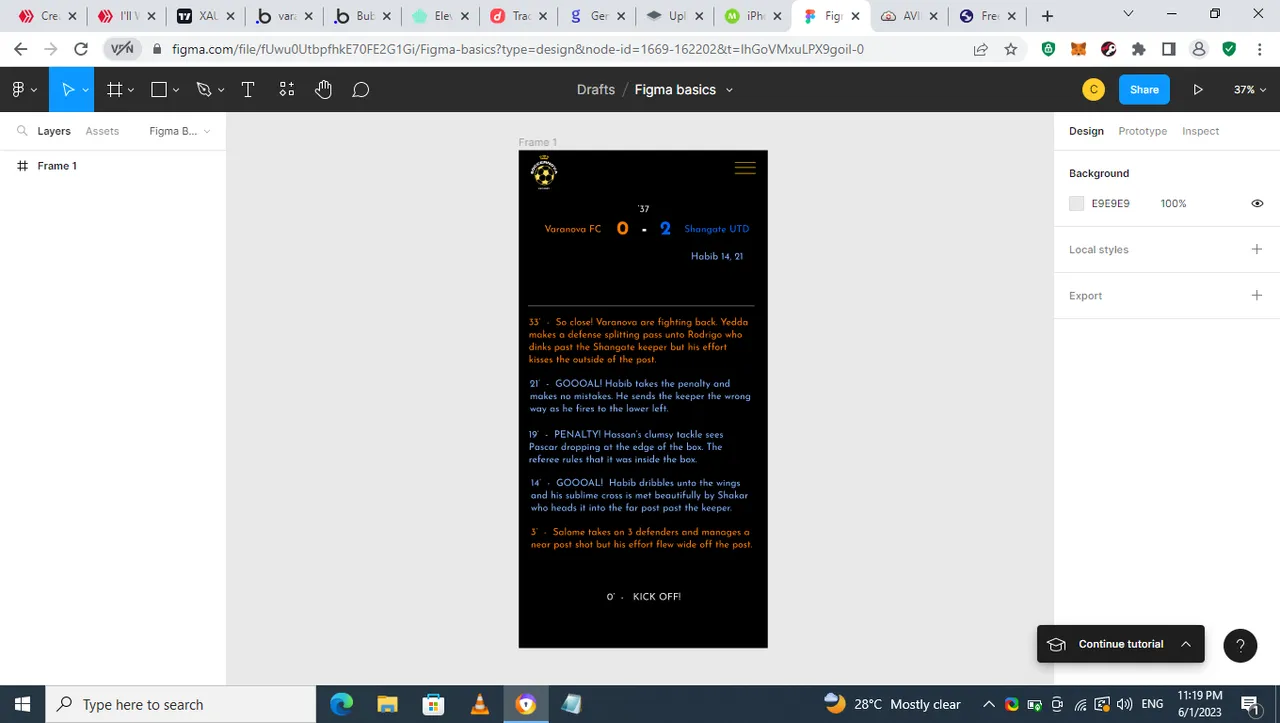Open the shape tools dropdown arrow
The height and width of the screenshot is (723, 1280).
pos(176,90)
